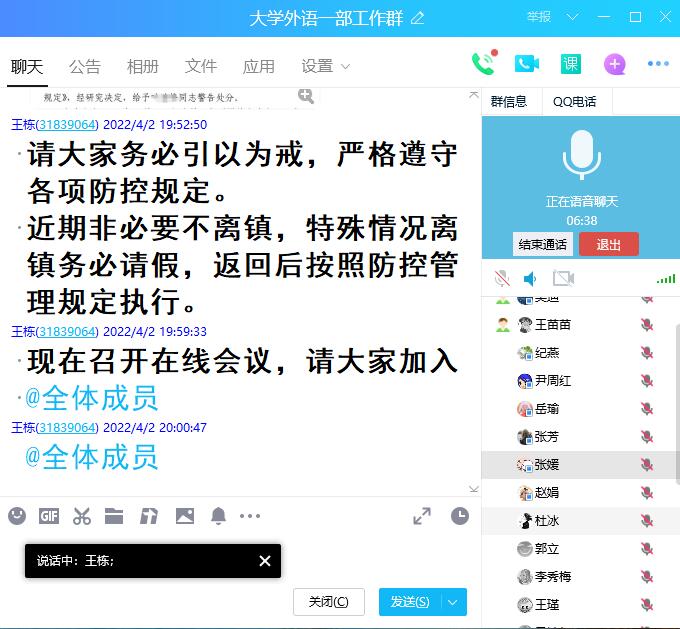Select member 张媛 in the list
Viewport: 680px width, 629px height.
(547, 464)
